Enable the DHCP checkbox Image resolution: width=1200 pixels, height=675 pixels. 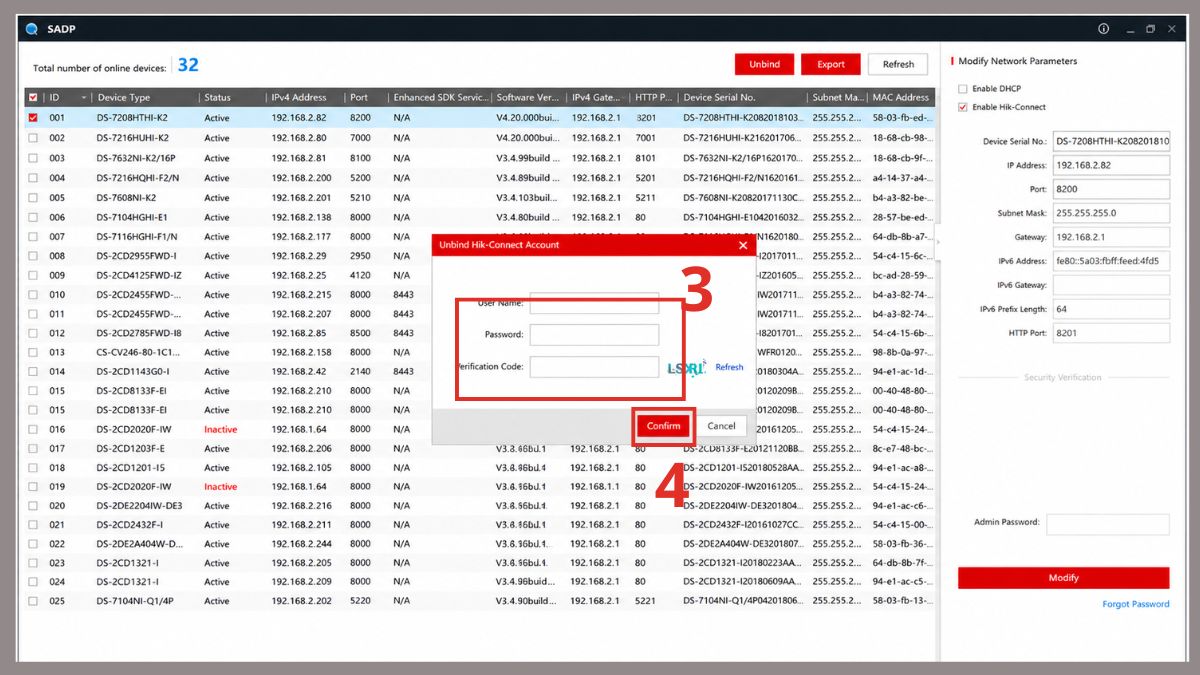coord(963,89)
